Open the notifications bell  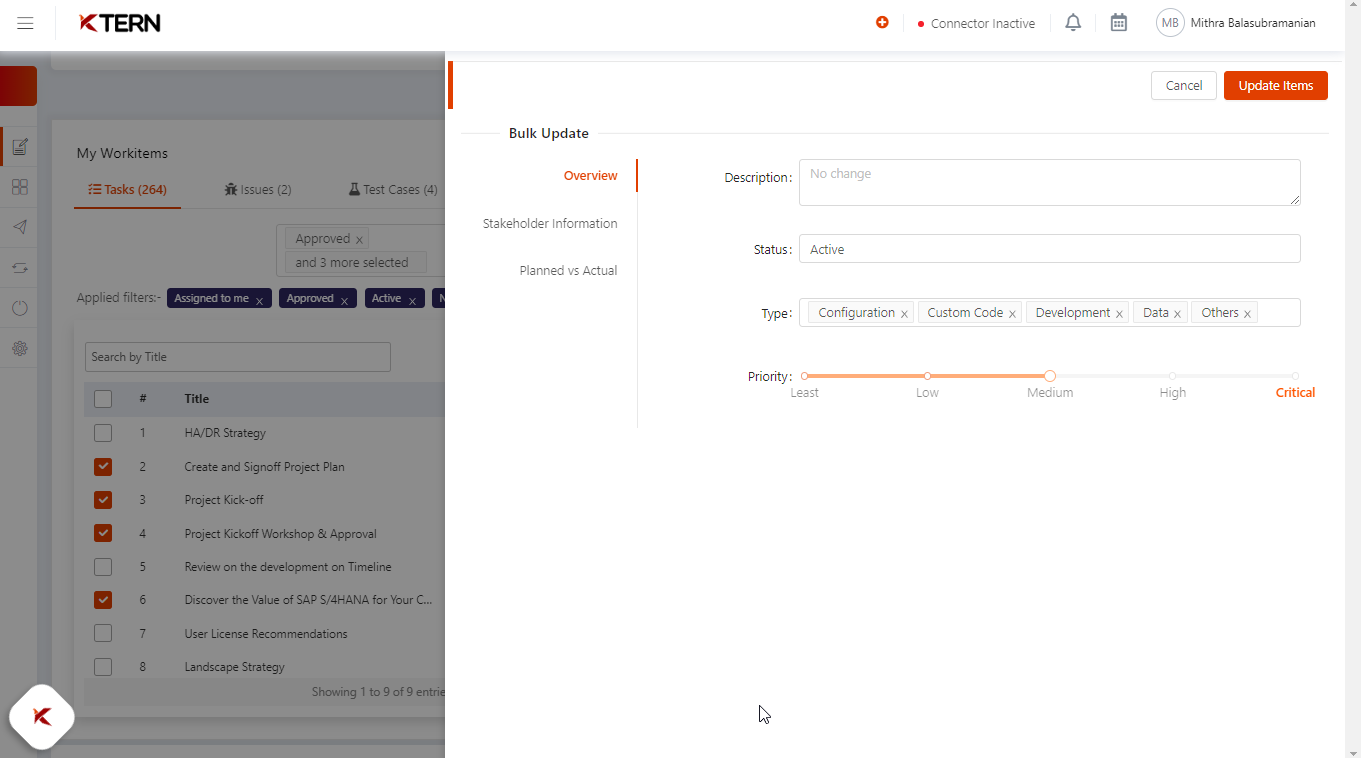click(x=1073, y=22)
